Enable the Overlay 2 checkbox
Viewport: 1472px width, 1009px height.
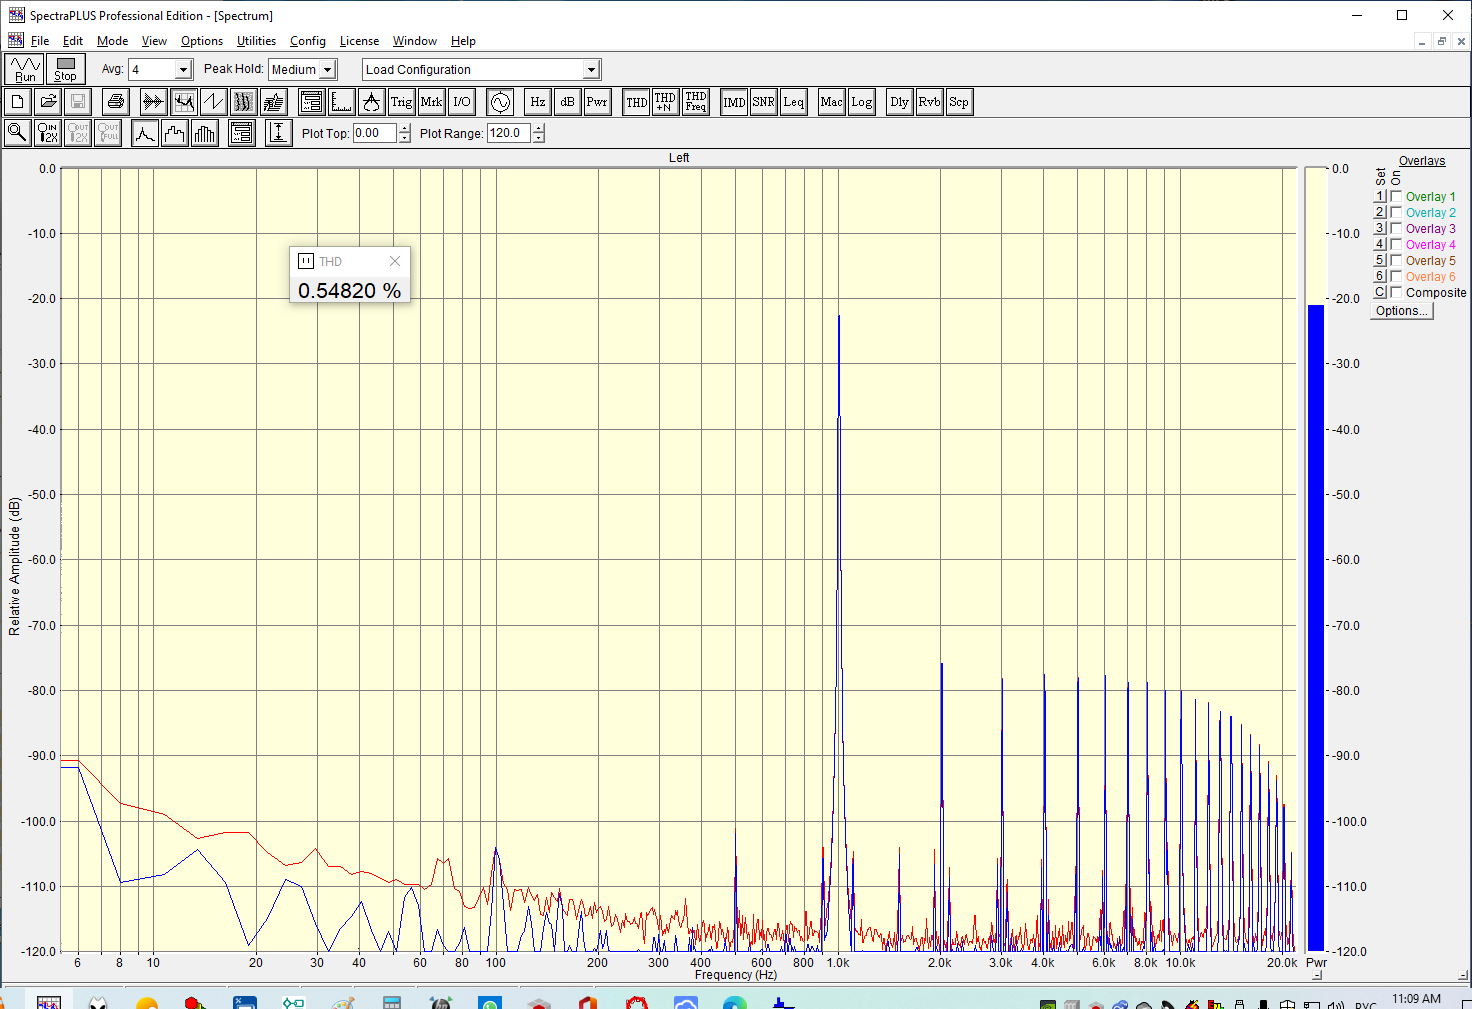pyautogui.click(x=1396, y=212)
